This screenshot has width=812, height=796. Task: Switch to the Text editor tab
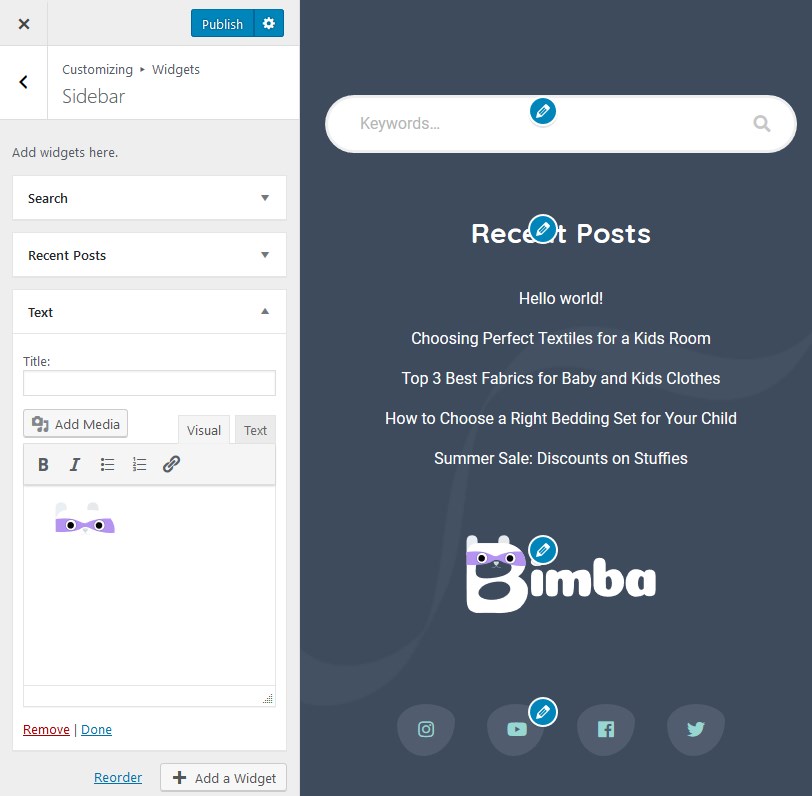[255, 430]
